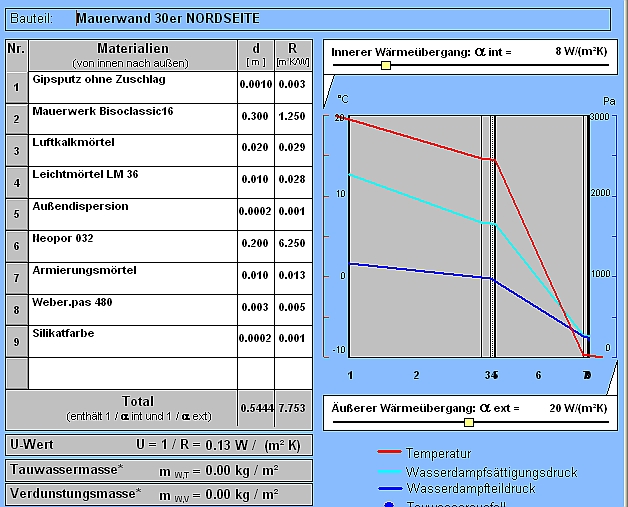This screenshot has width=628, height=507.
Task: Select row number 4 button
Action: point(17,183)
